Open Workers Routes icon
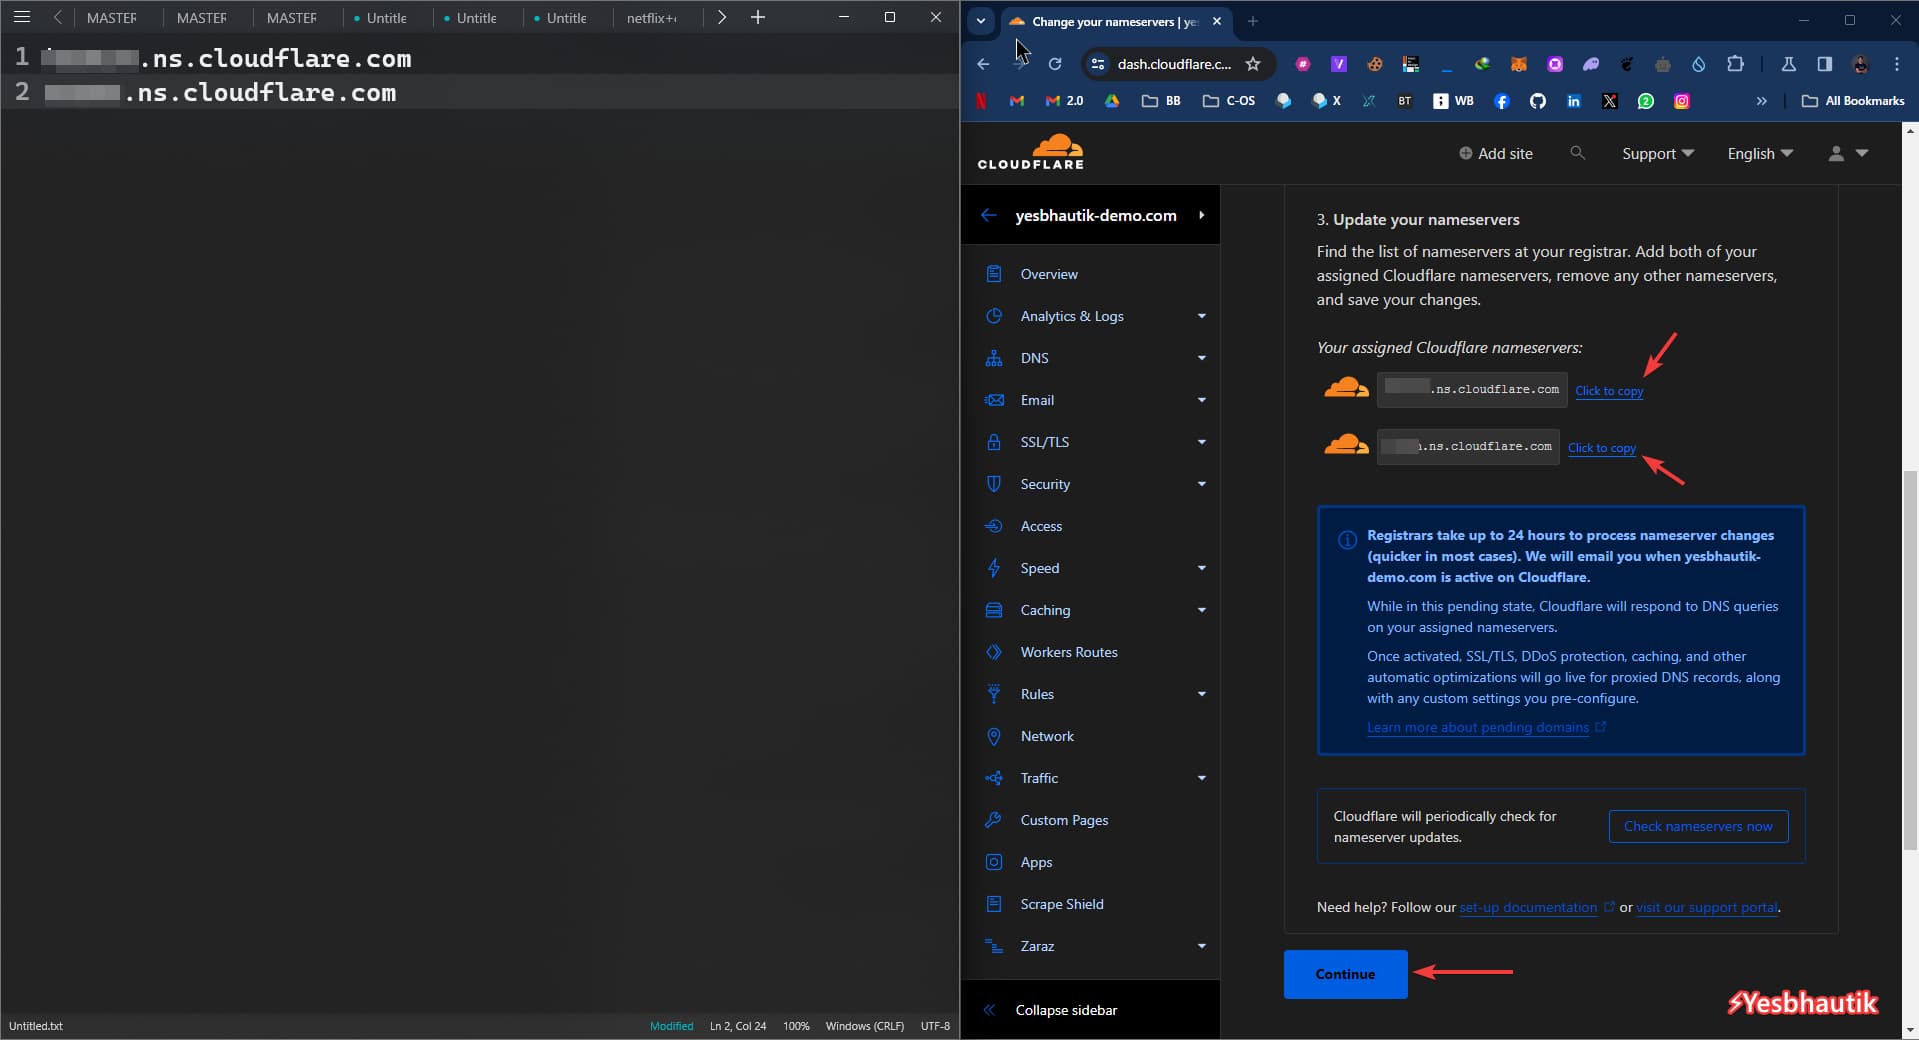The height and width of the screenshot is (1040, 1919). 993,652
